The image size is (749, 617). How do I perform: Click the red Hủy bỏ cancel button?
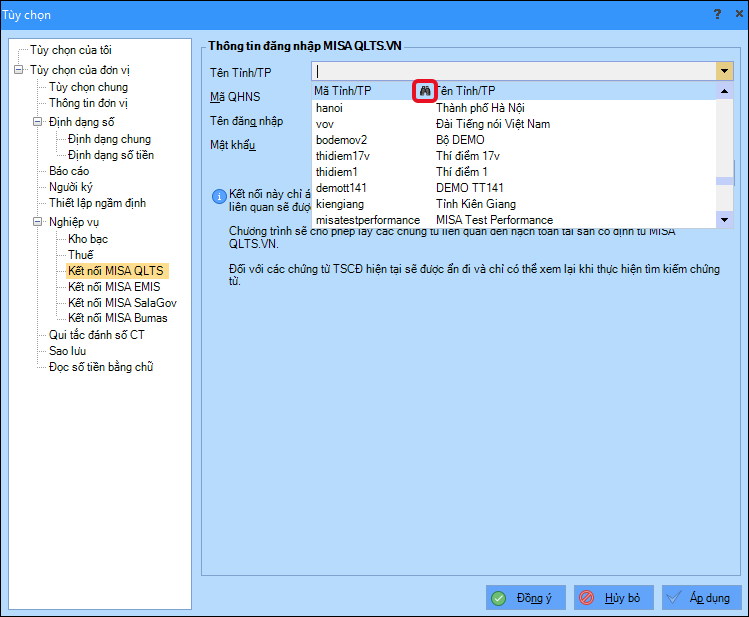(614, 597)
